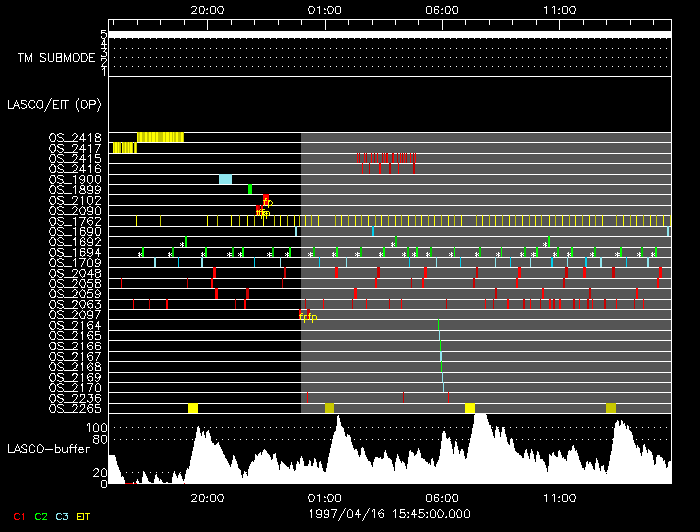This screenshot has height=532, width=700.
Task: Click the yellow 'frfp' marker near OS_2097
Action: [x=308, y=318]
